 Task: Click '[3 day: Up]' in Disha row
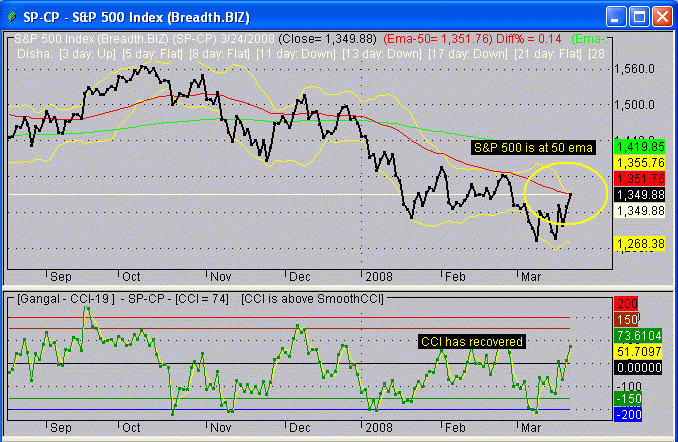tap(87, 54)
